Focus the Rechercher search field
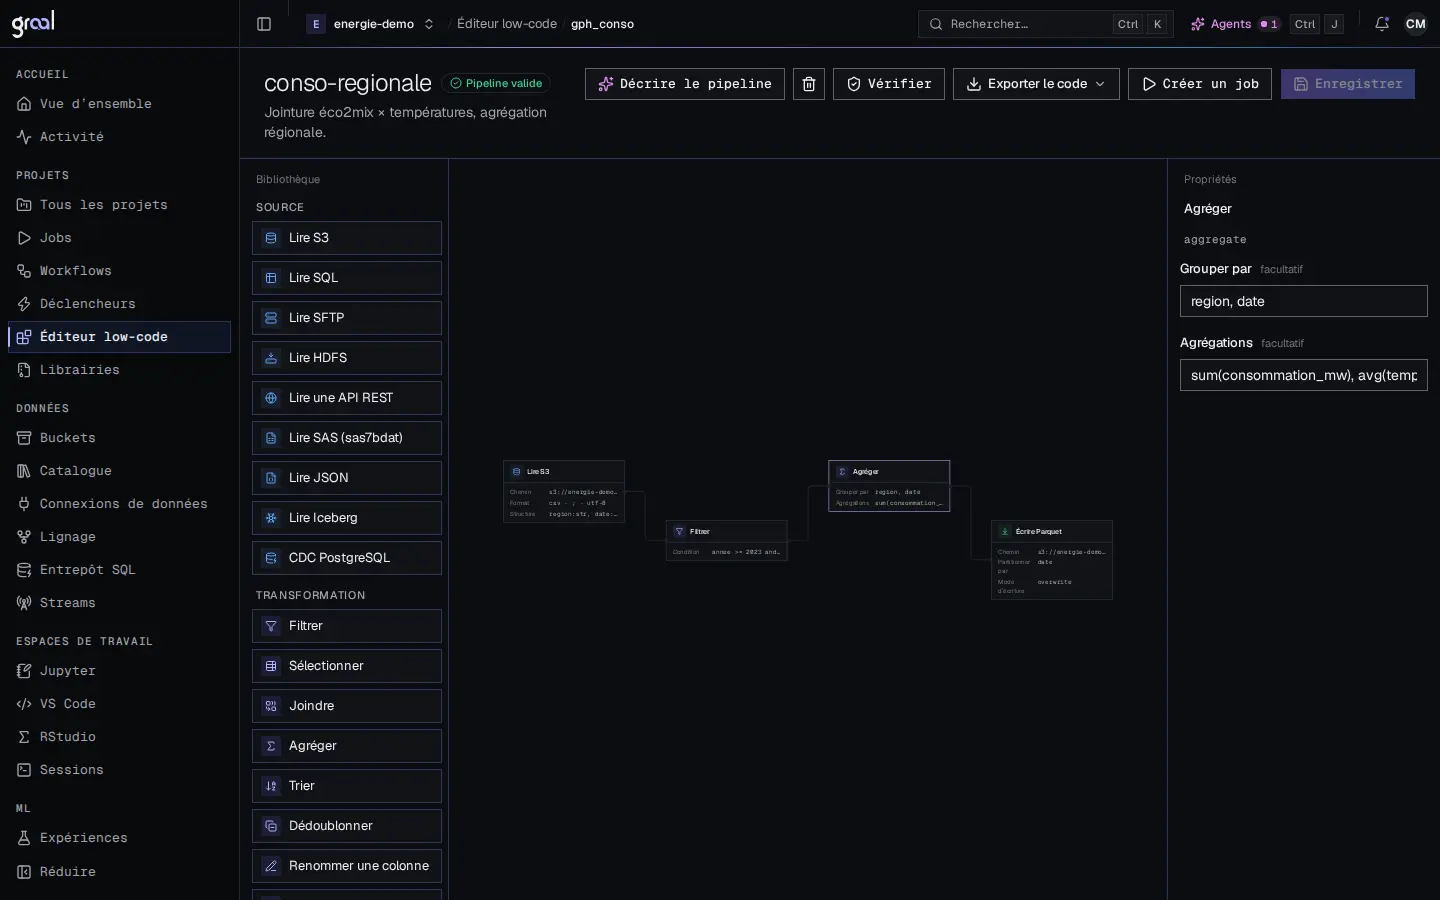Image resolution: width=1440 pixels, height=900 pixels. coord(1046,24)
